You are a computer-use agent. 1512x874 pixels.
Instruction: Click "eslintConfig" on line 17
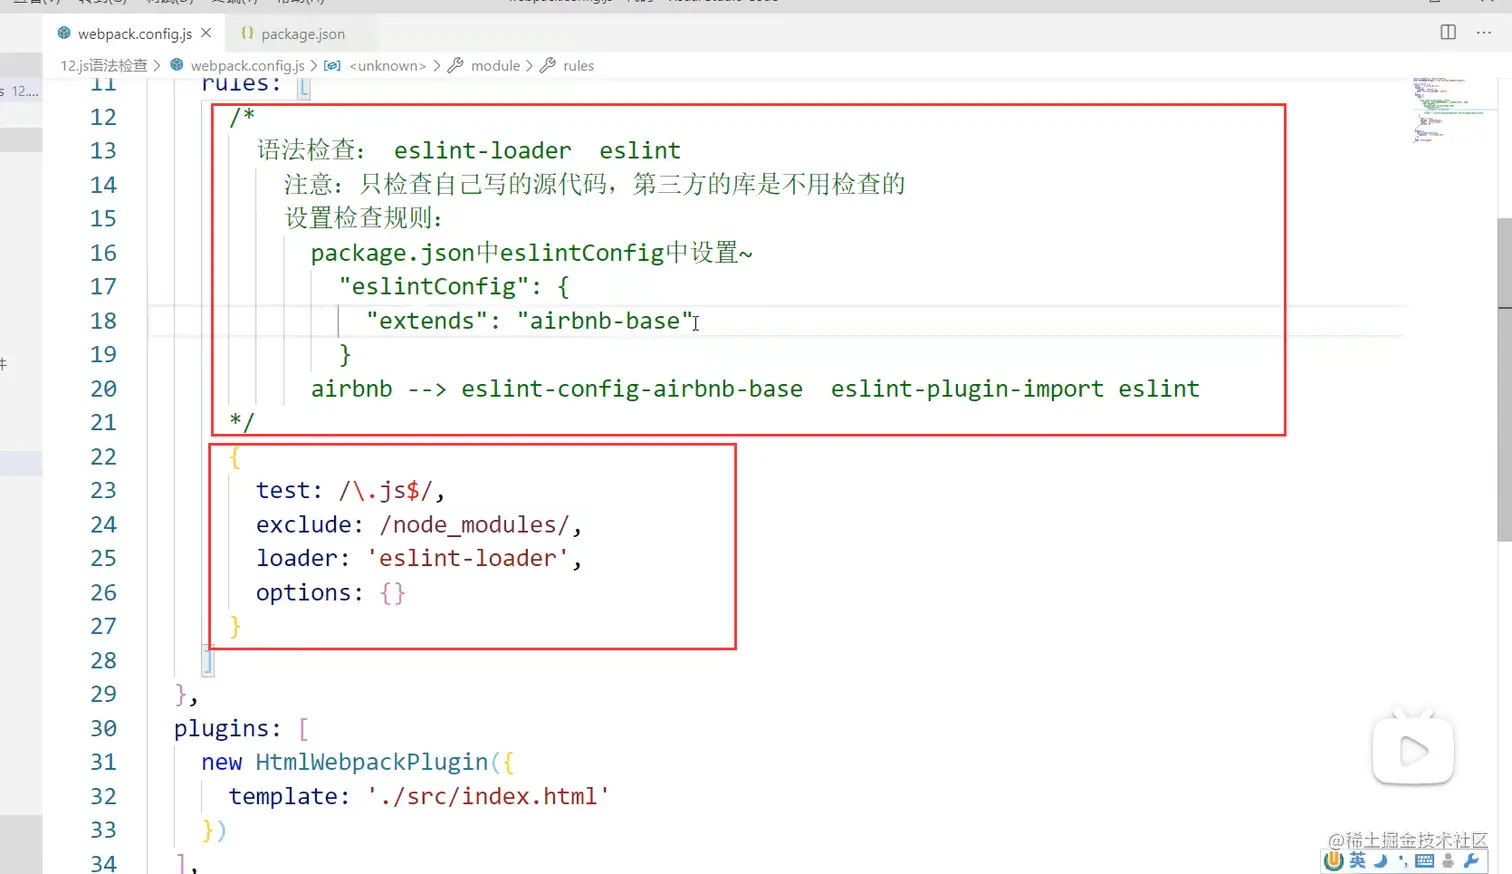click(433, 287)
